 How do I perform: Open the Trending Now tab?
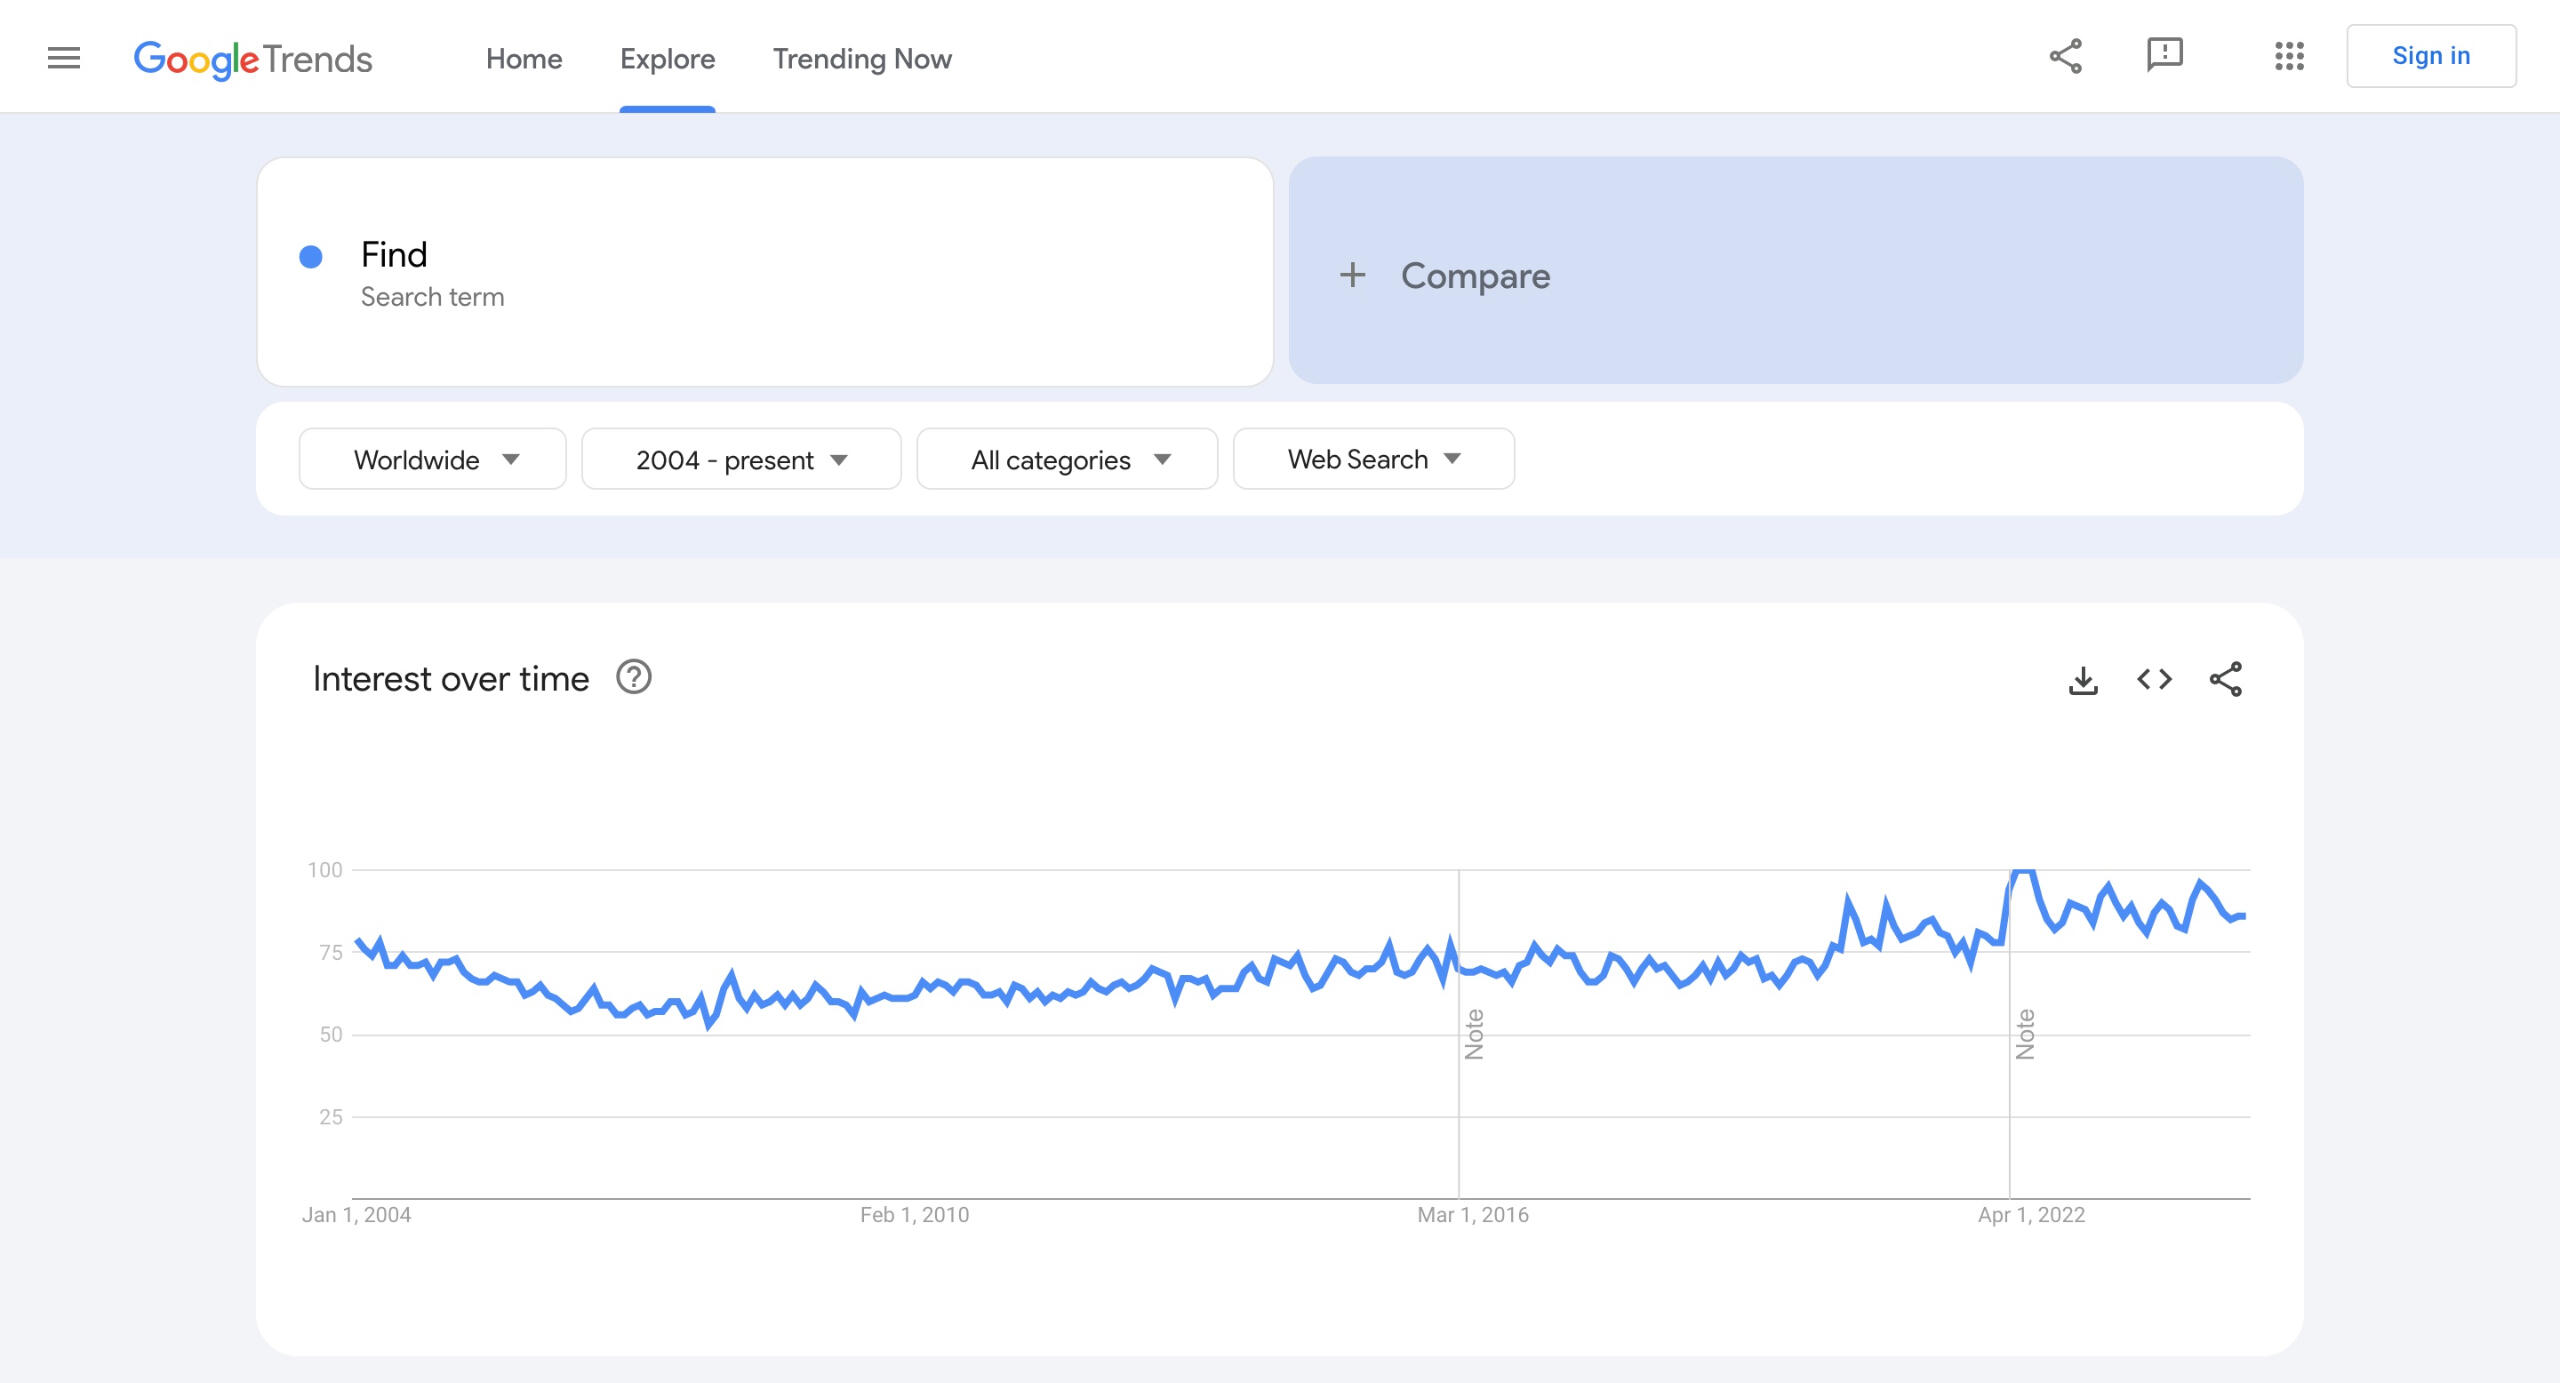point(862,59)
